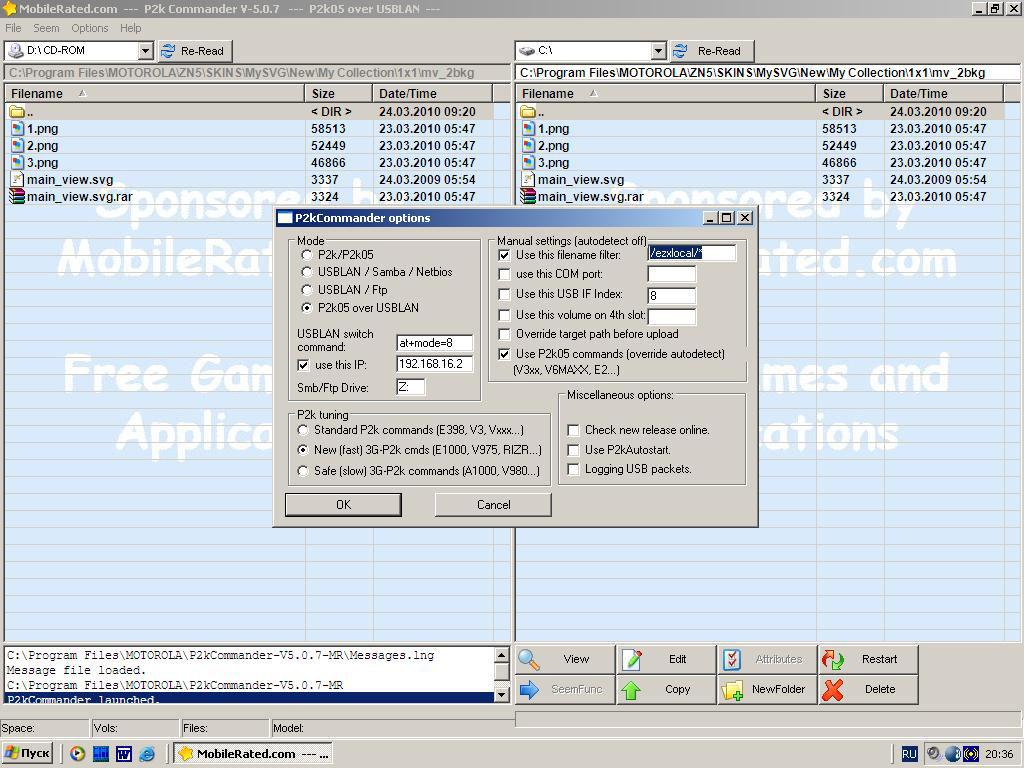This screenshot has height=768, width=1024.
Task: Click the Copy green arrow icon
Action: pos(632,690)
